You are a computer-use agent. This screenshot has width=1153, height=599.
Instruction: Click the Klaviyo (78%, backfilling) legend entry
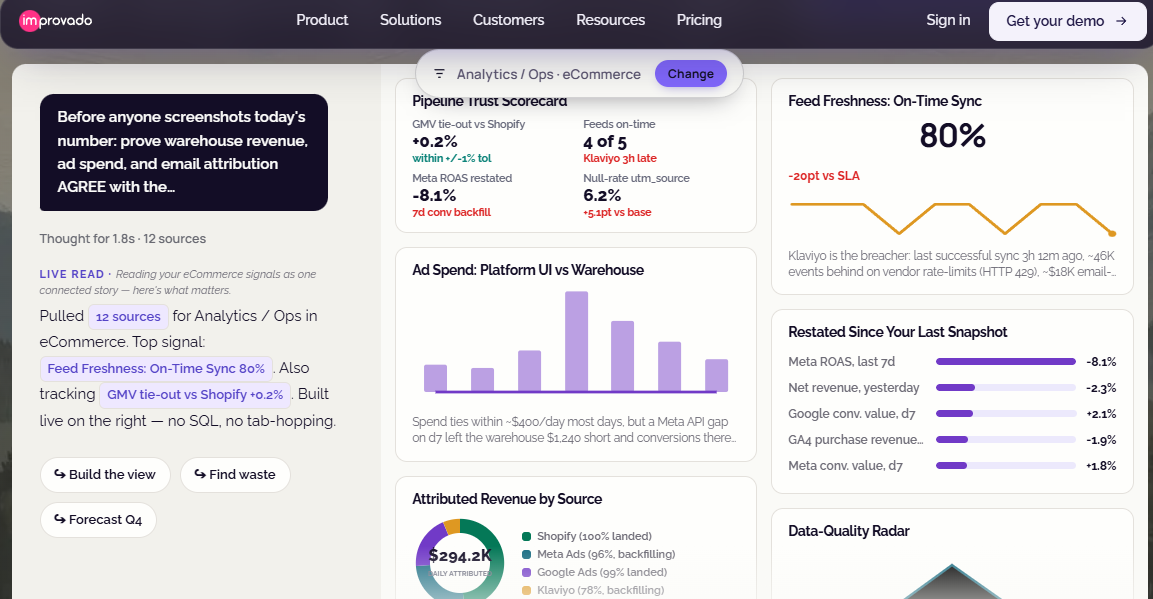[593, 590]
